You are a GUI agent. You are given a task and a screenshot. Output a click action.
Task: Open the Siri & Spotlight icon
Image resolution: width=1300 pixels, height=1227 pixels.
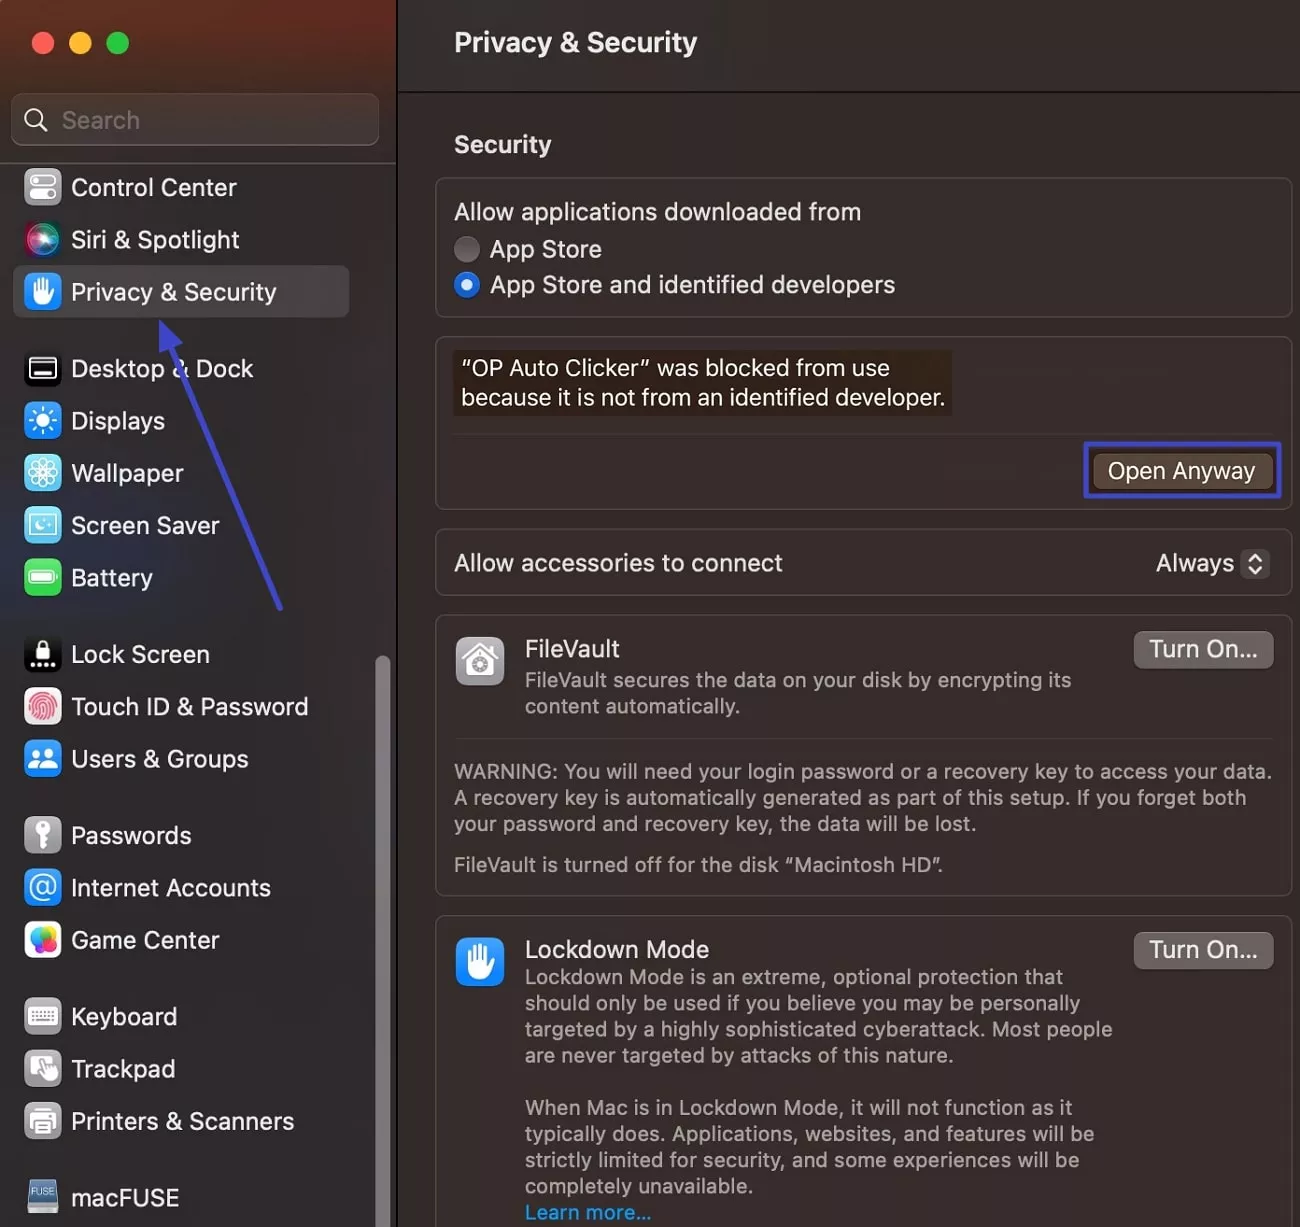pos(43,239)
